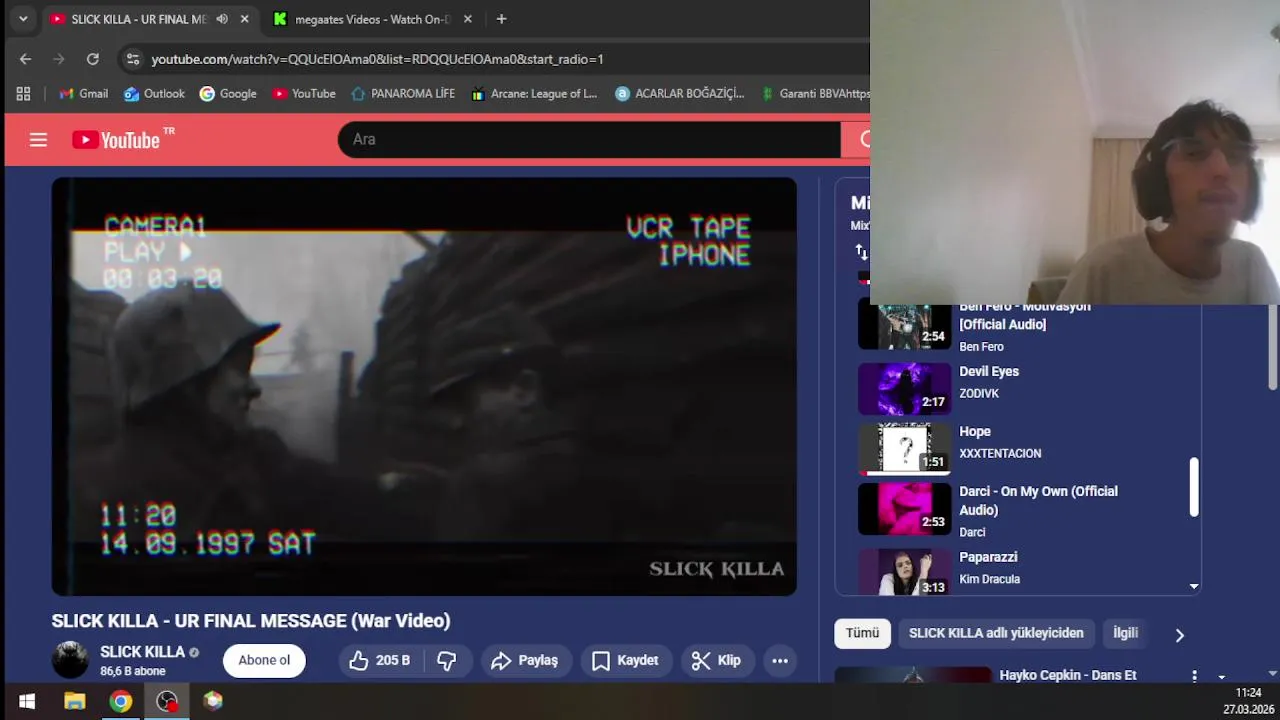Like the video showing 205 B
Image resolution: width=1280 pixels, height=720 pixels.
pyautogui.click(x=380, y=660)
